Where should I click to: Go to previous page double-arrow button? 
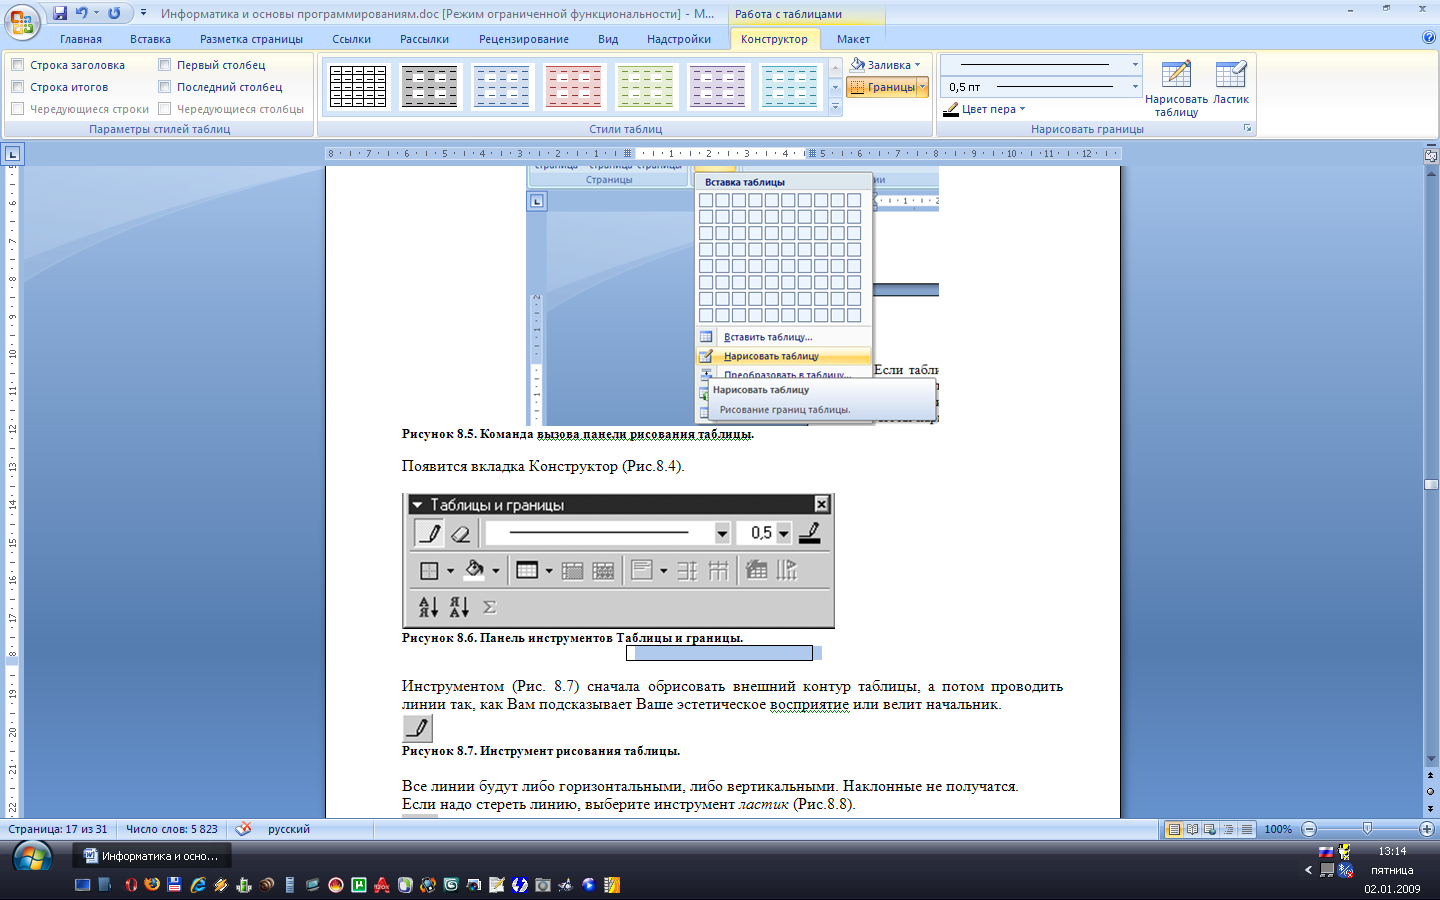[x=1431, y=775]
